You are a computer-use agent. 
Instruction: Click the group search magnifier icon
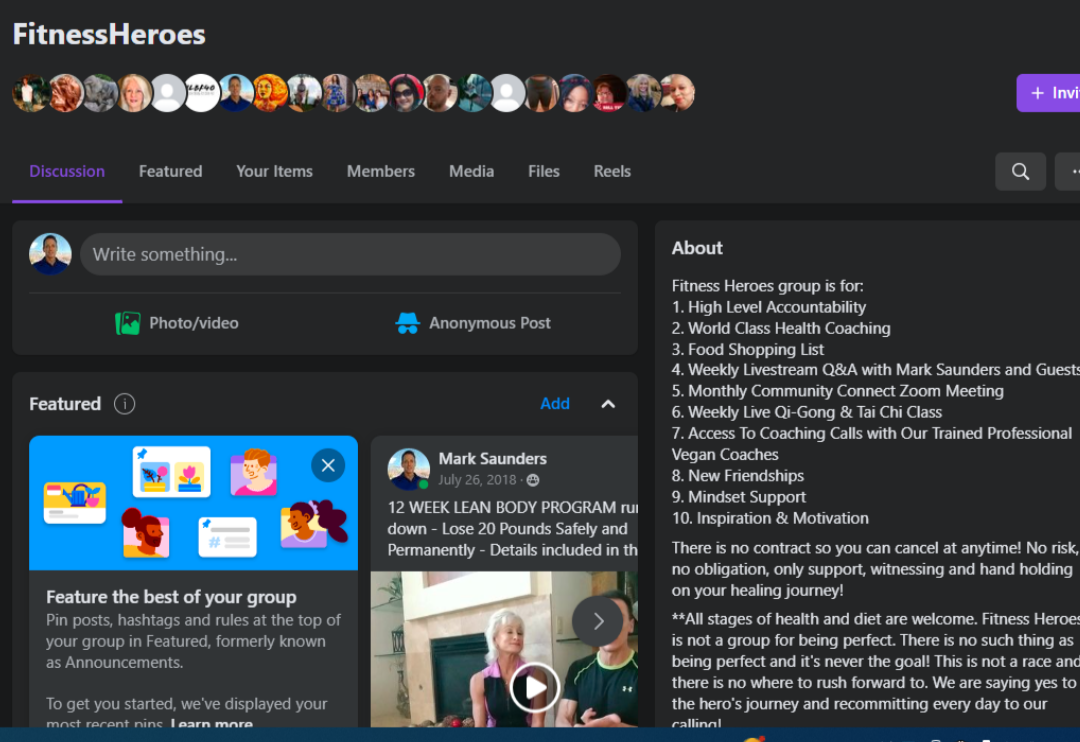point(1020,172)
